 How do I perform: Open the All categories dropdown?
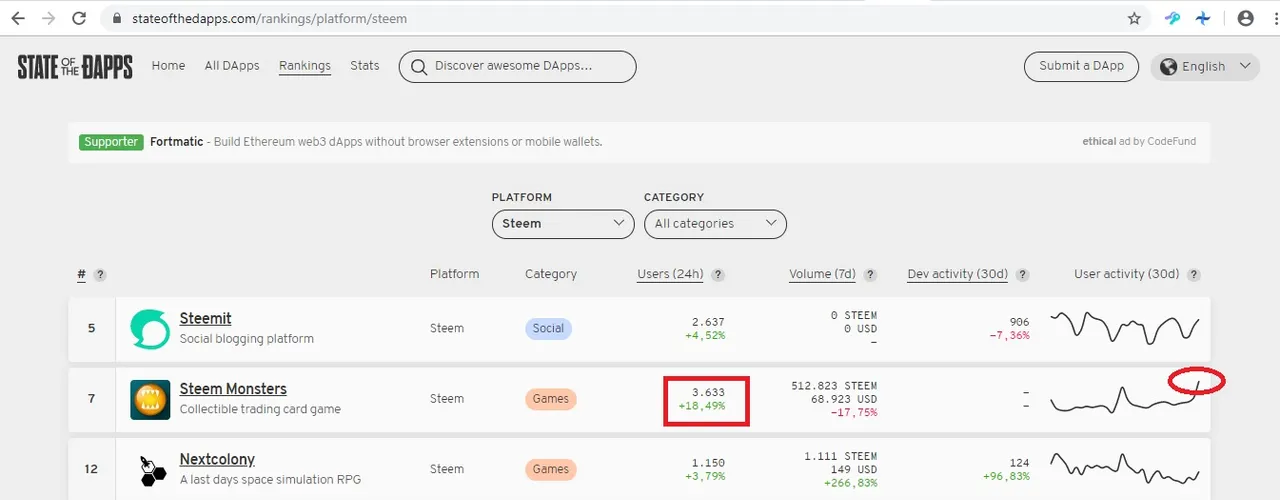[x=715, y=224]
